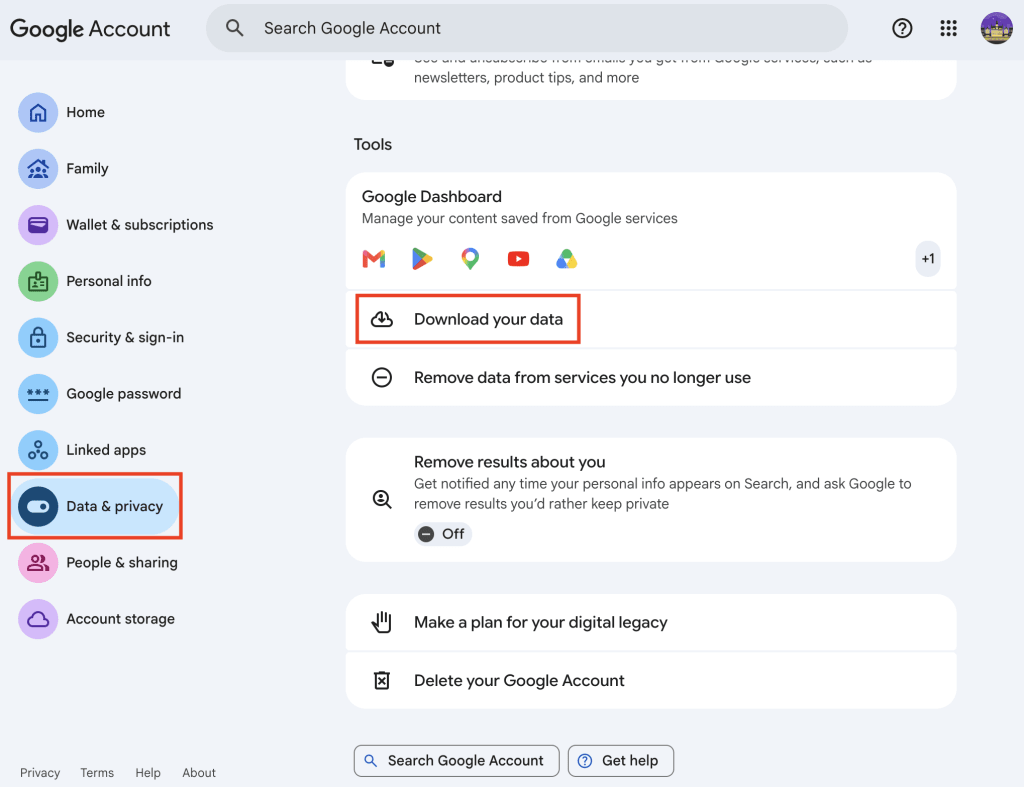Open Remove results about you
This screenshot has height=787, width=1024.
pos(651,500)
